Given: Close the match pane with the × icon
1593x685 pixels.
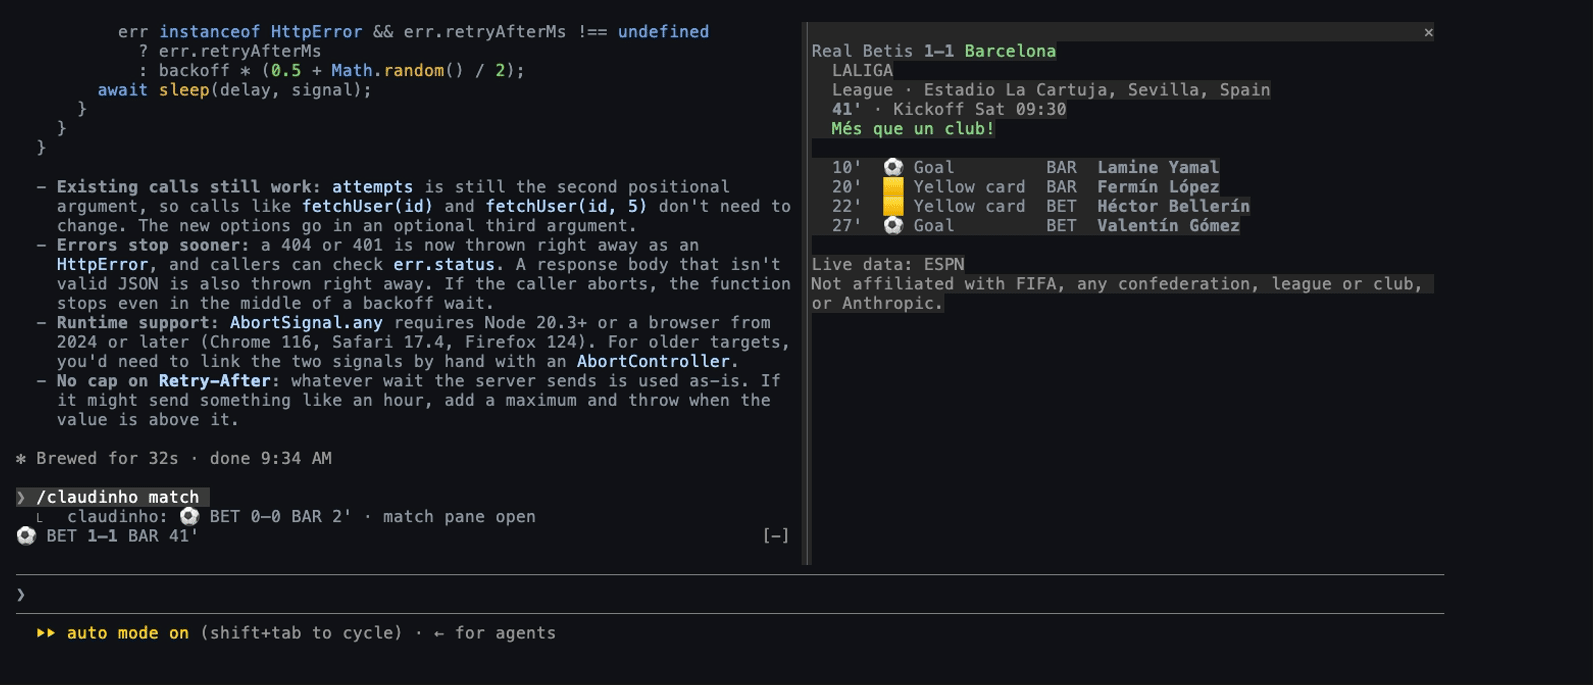Looking at the screenshot, I should click(1428, 33).
